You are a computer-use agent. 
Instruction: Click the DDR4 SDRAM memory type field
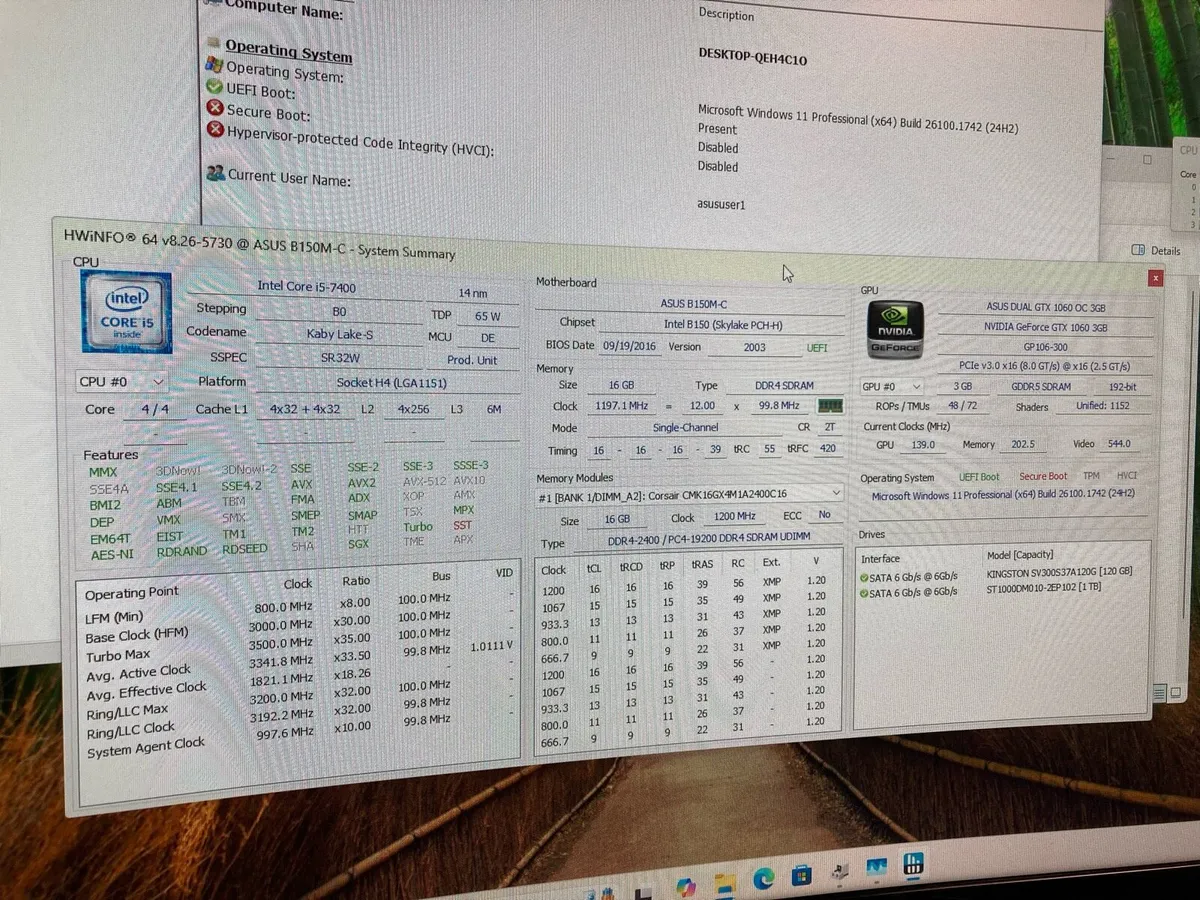(784, 386)
